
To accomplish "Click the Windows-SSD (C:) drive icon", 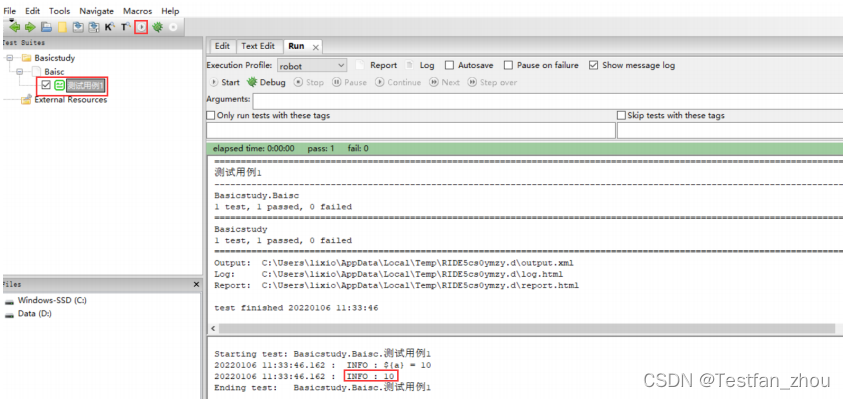I will (9, 301).
